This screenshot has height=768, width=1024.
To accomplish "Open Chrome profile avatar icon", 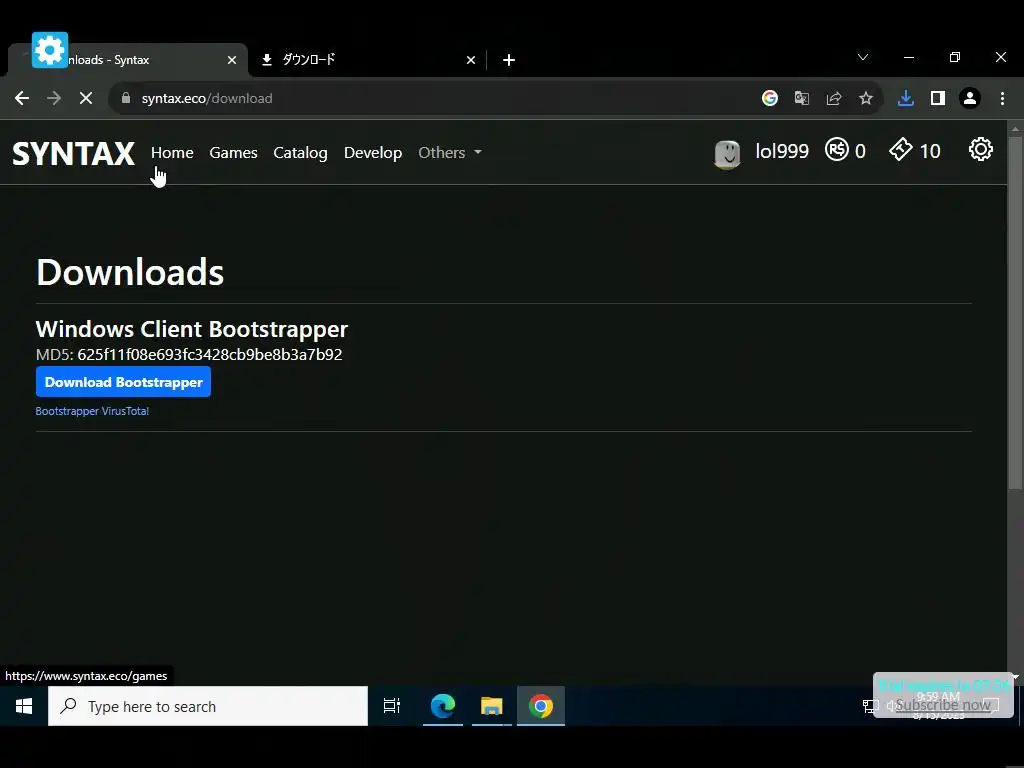I will (970, 99).
